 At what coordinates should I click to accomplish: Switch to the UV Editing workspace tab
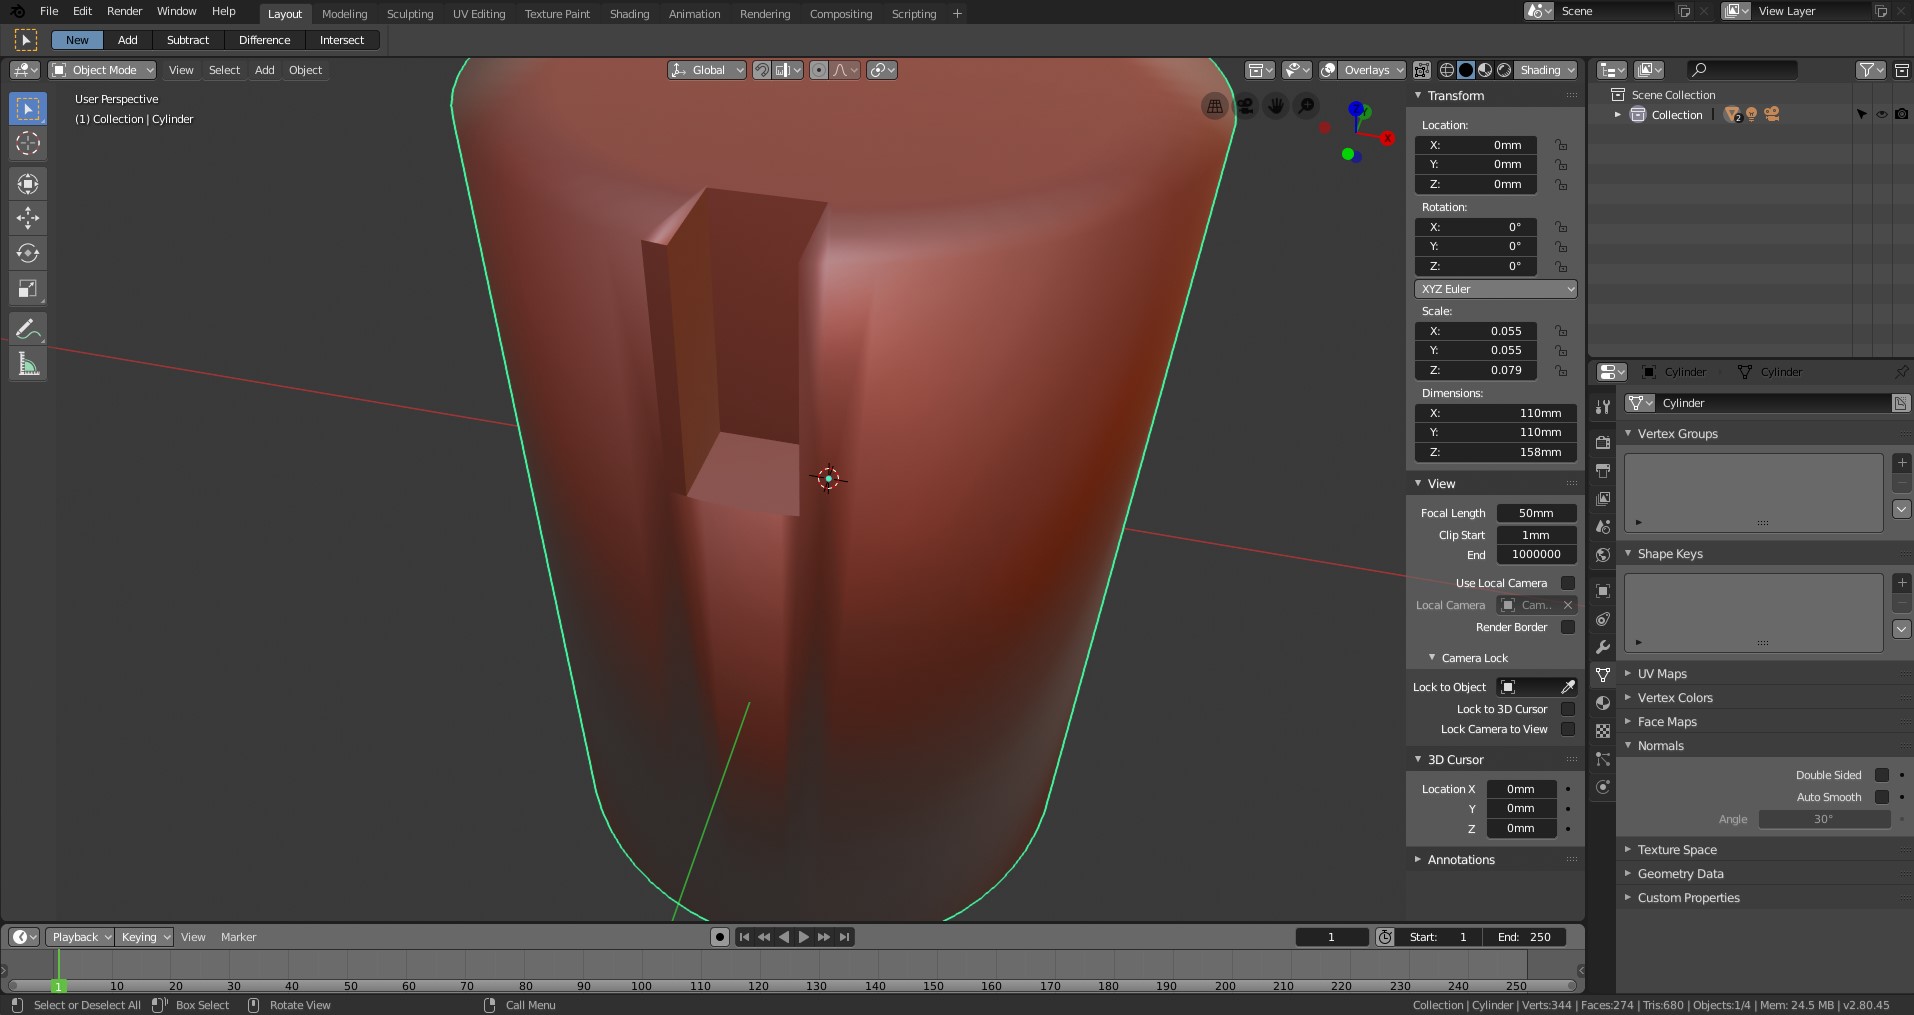(x=479, y=14)
